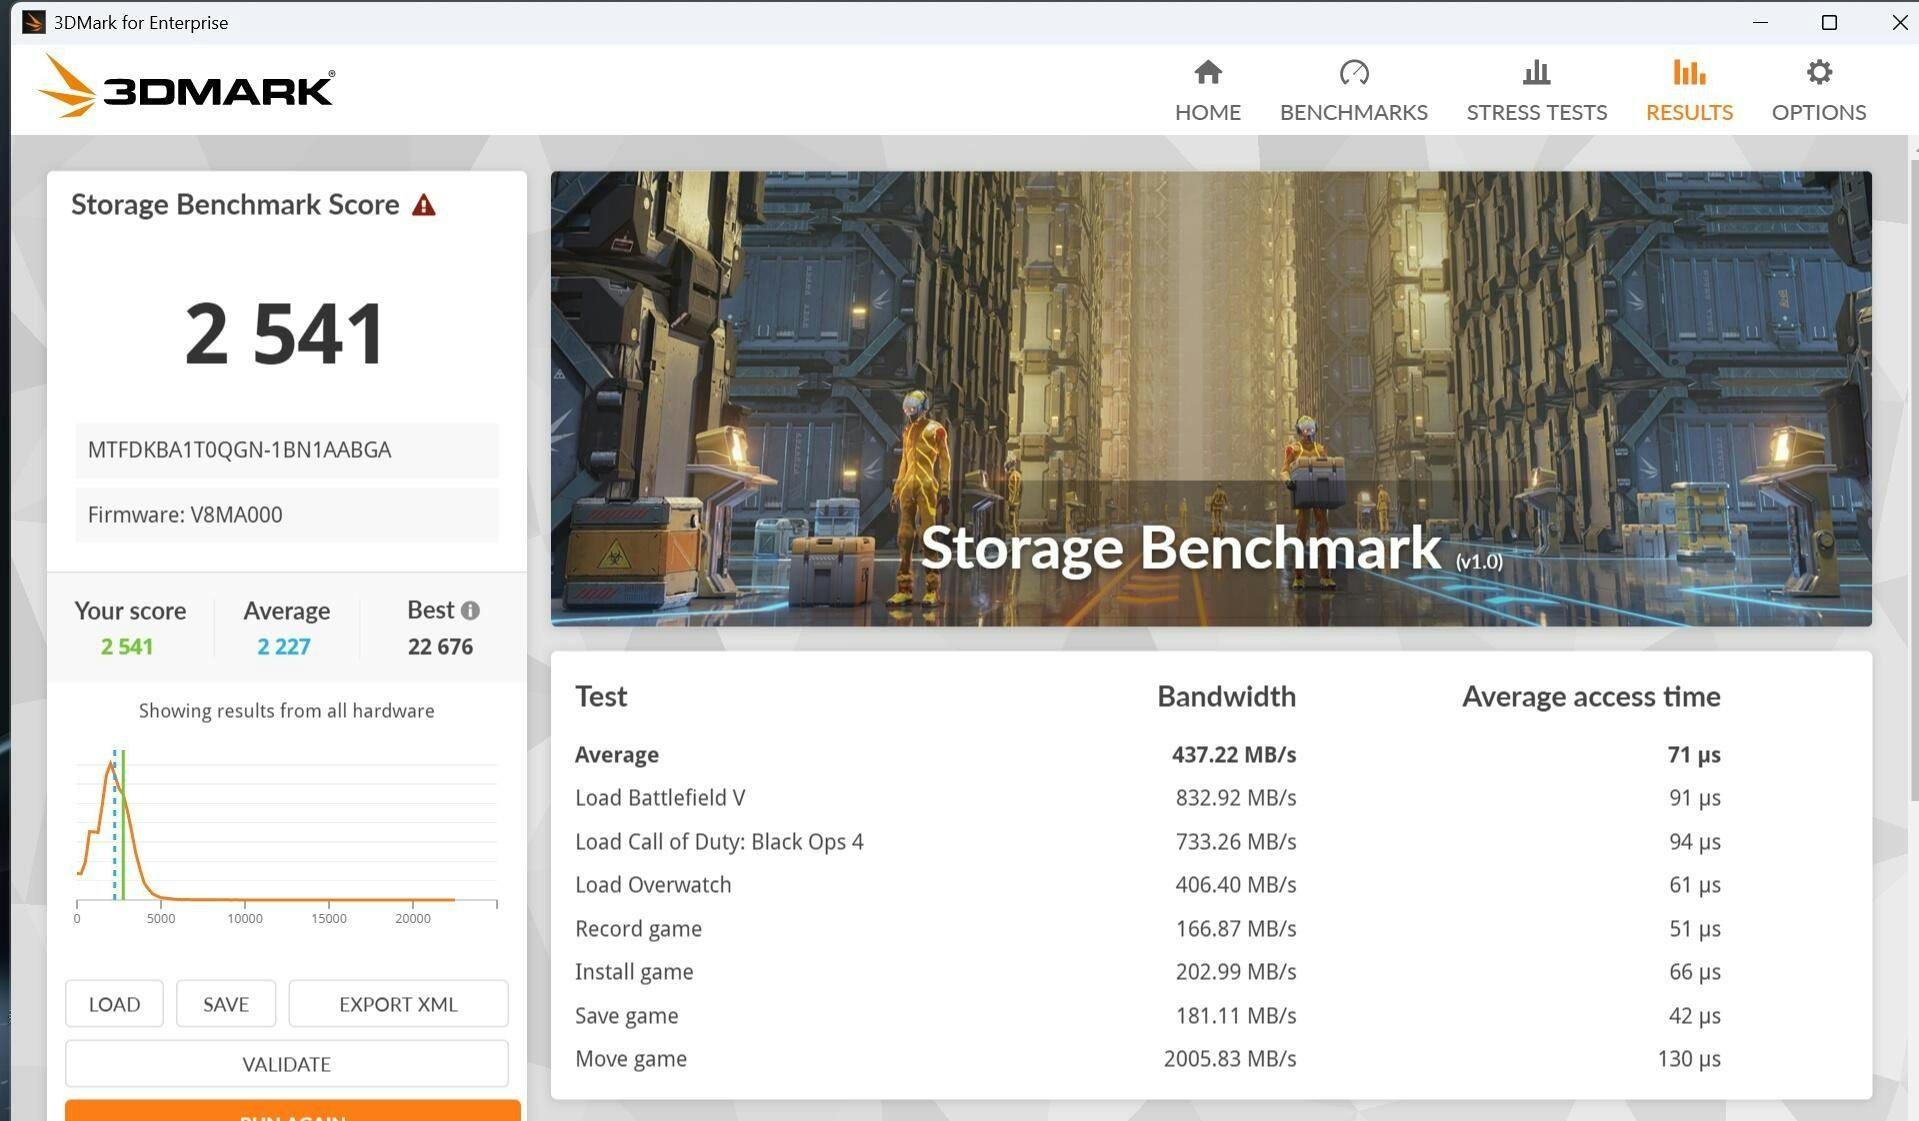Image resolution: width=1919 pixels, height=1121 pixels.
Task: Click the main score 2 541
Action: pyautogui.click(x=286, y=334)
